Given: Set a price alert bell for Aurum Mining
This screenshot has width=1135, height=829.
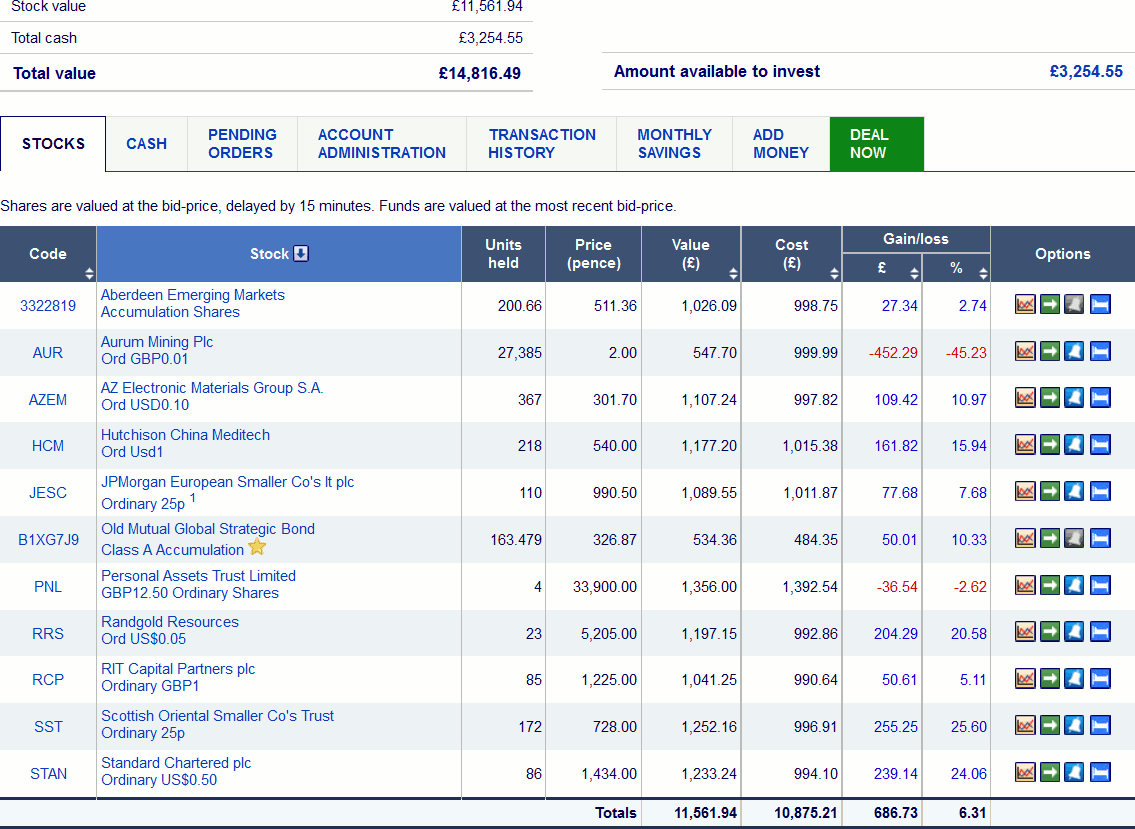Looking at the screenshot, I should coord(1074,352).
